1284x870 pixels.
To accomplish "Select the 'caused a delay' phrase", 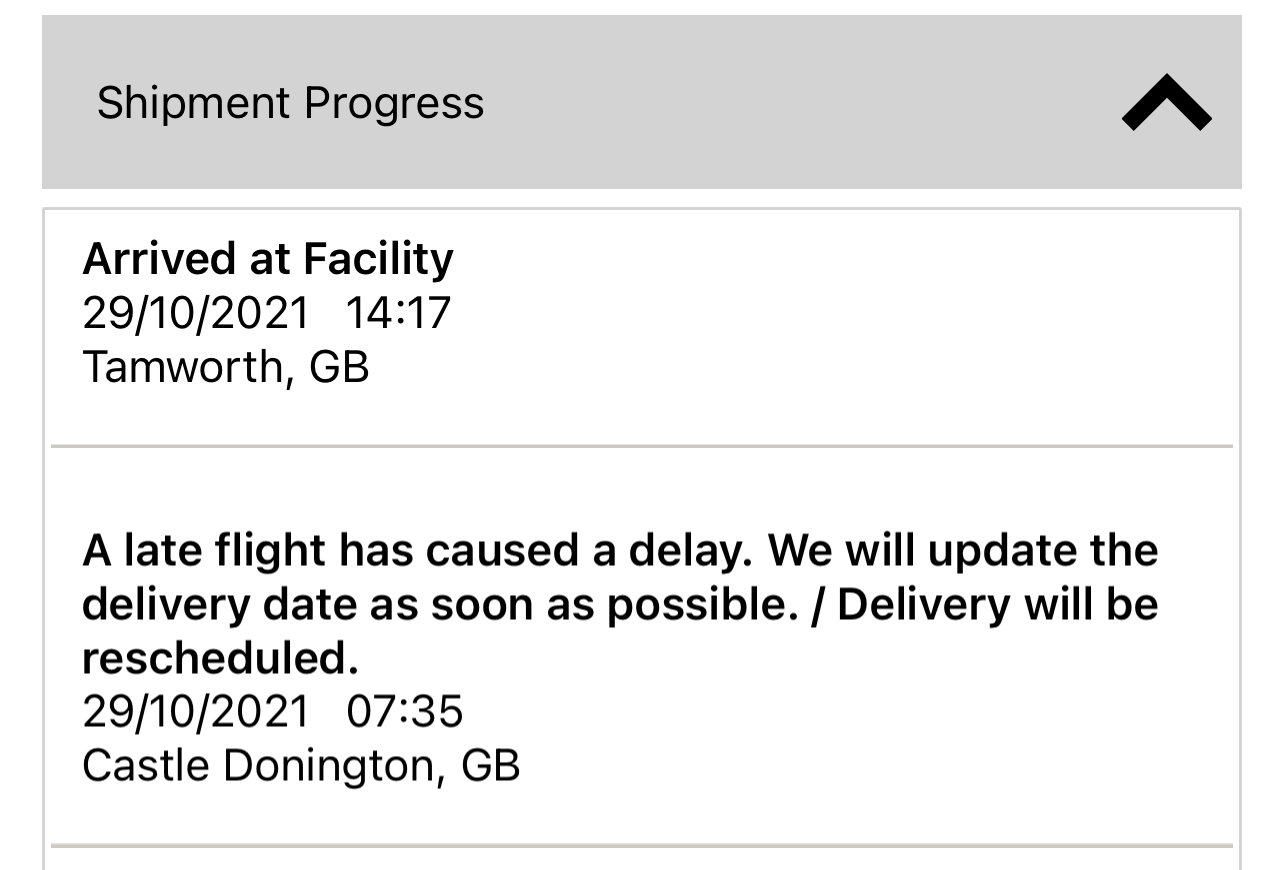I will pyautogui.click(x=532, y=551).
